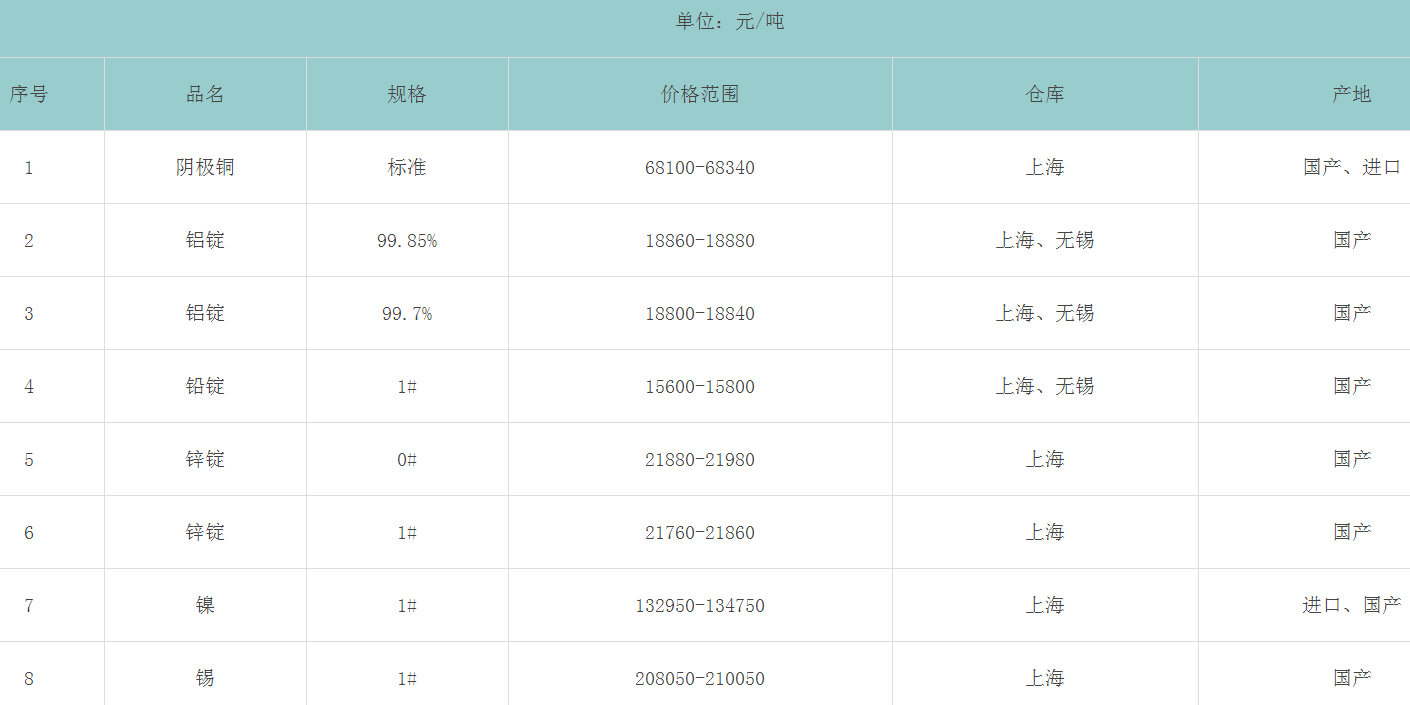Select the price range 68100-68340
The width and height of the screenshot is (1410, 705).
pyautogui.click(x=700, y=168)
